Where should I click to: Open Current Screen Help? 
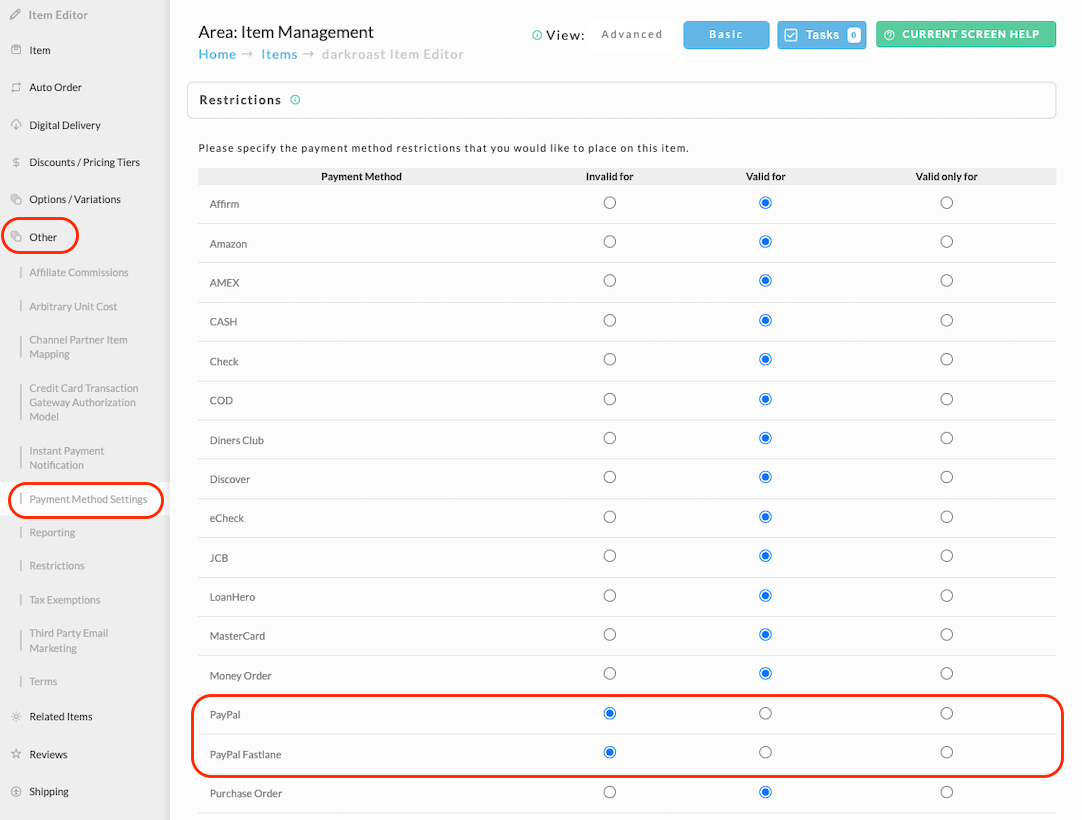965,35
